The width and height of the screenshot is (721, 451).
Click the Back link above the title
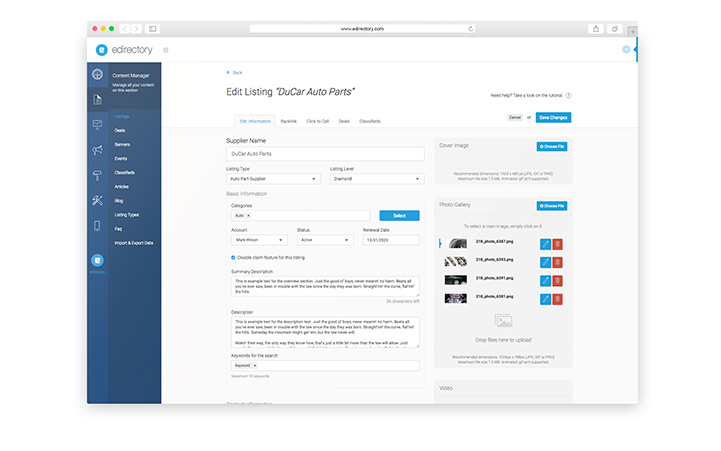tap(235, 73)
